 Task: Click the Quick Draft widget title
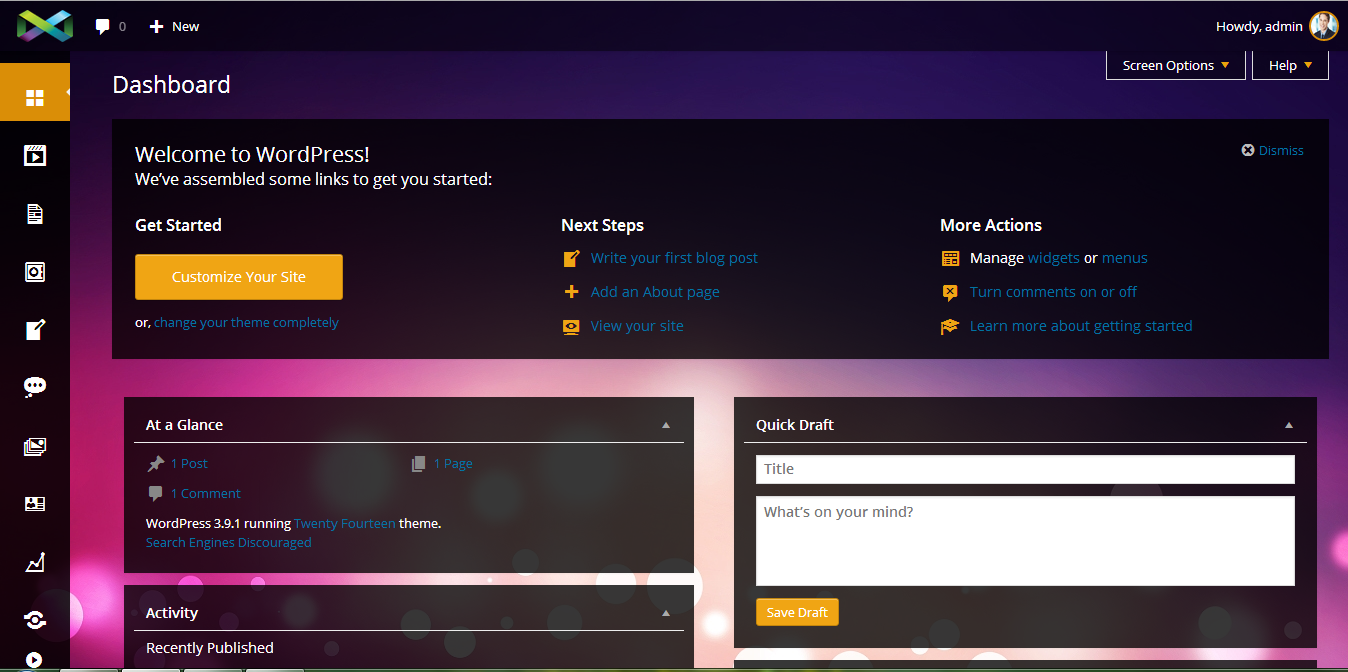coord(795,425)
